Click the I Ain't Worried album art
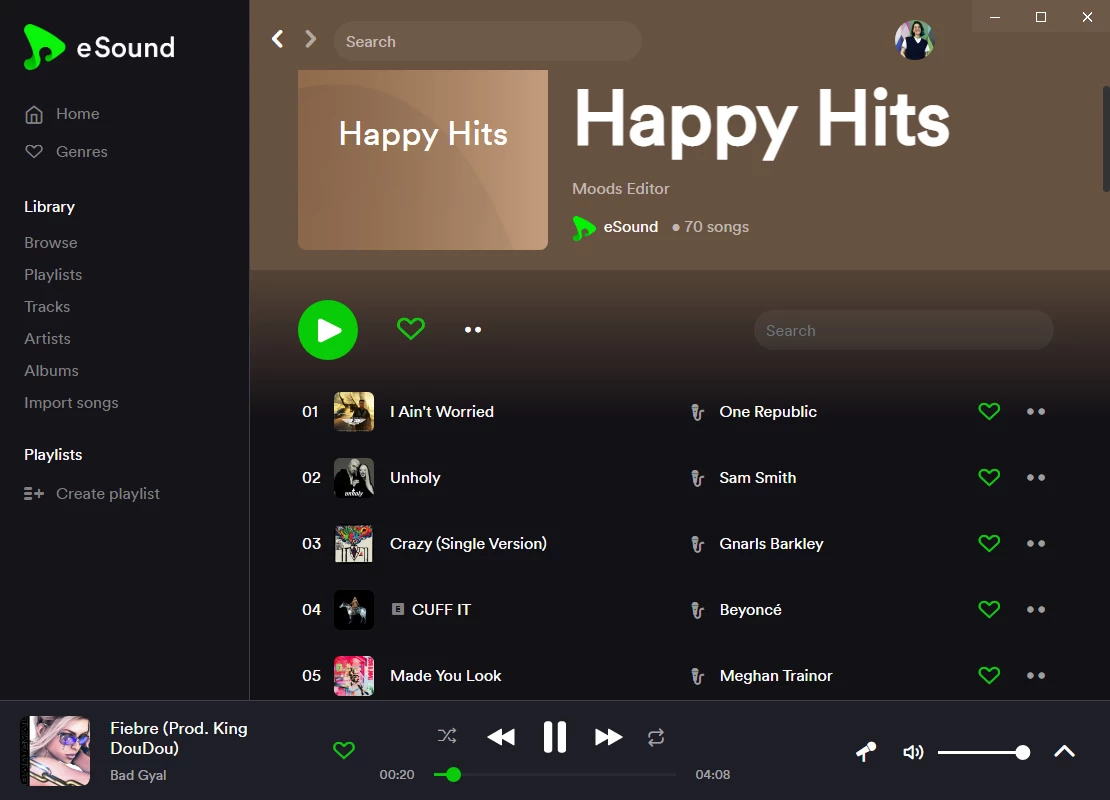The height and width of the screenshot is (800, 1110). pos(354,411)
